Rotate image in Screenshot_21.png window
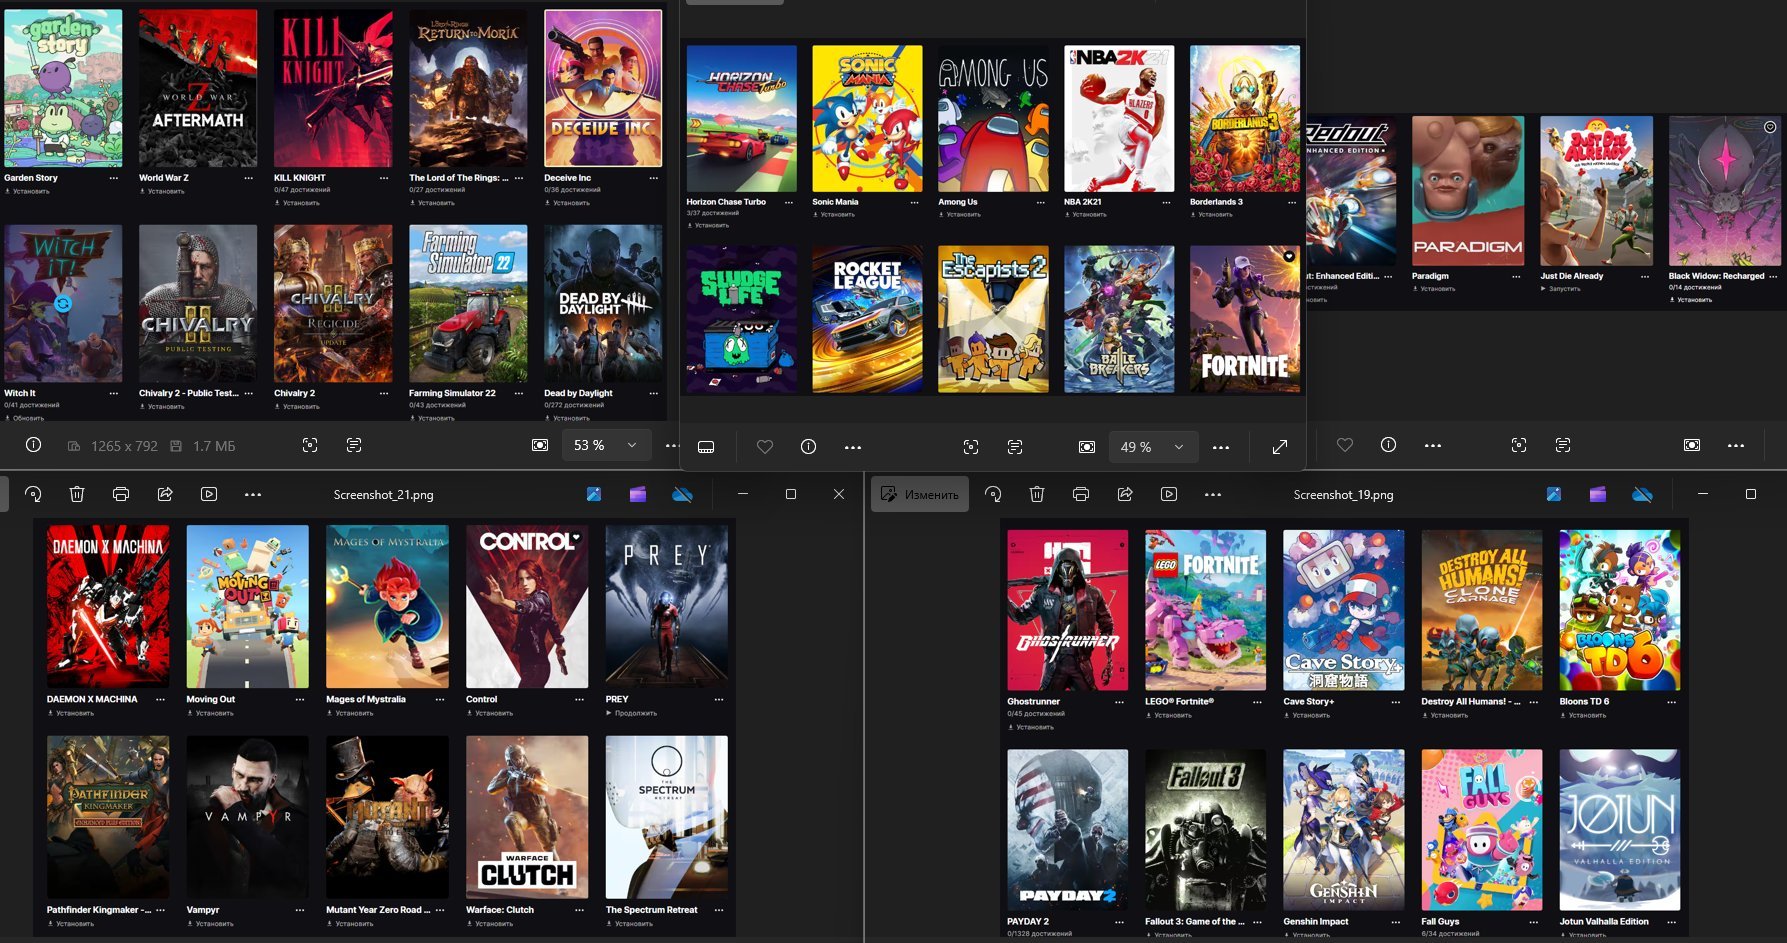This screenshot has width=1787, height=943. [x=33, y=494]
